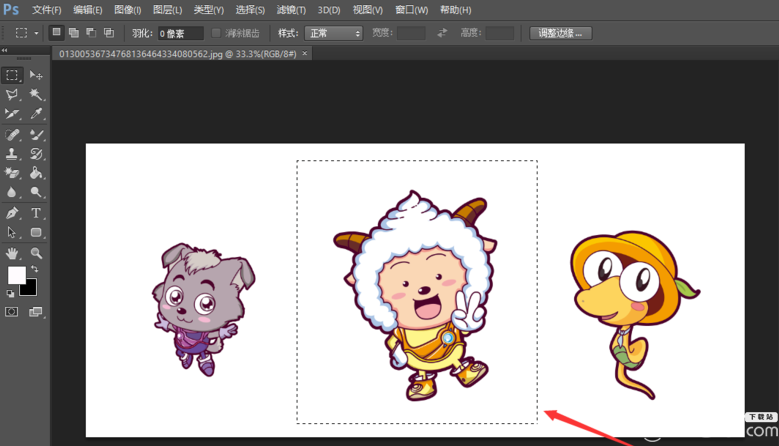The width and height of the screenshot is (779, 446).
Task: Choose Add to Selection mode
Action: (74, 33)
